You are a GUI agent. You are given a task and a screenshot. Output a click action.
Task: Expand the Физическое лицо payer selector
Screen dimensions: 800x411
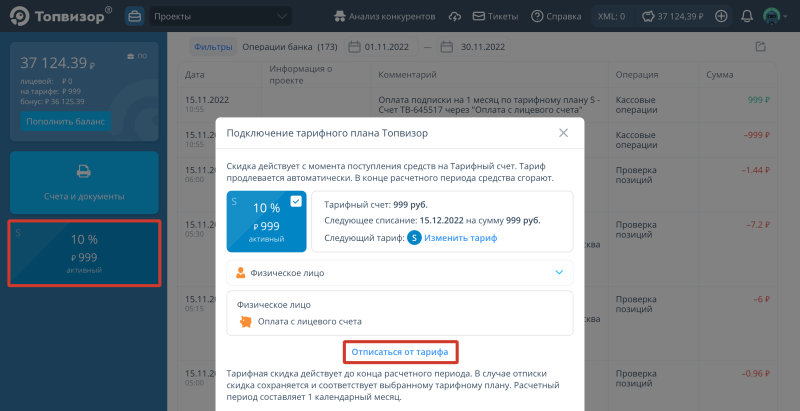click(x=400, y=272)
